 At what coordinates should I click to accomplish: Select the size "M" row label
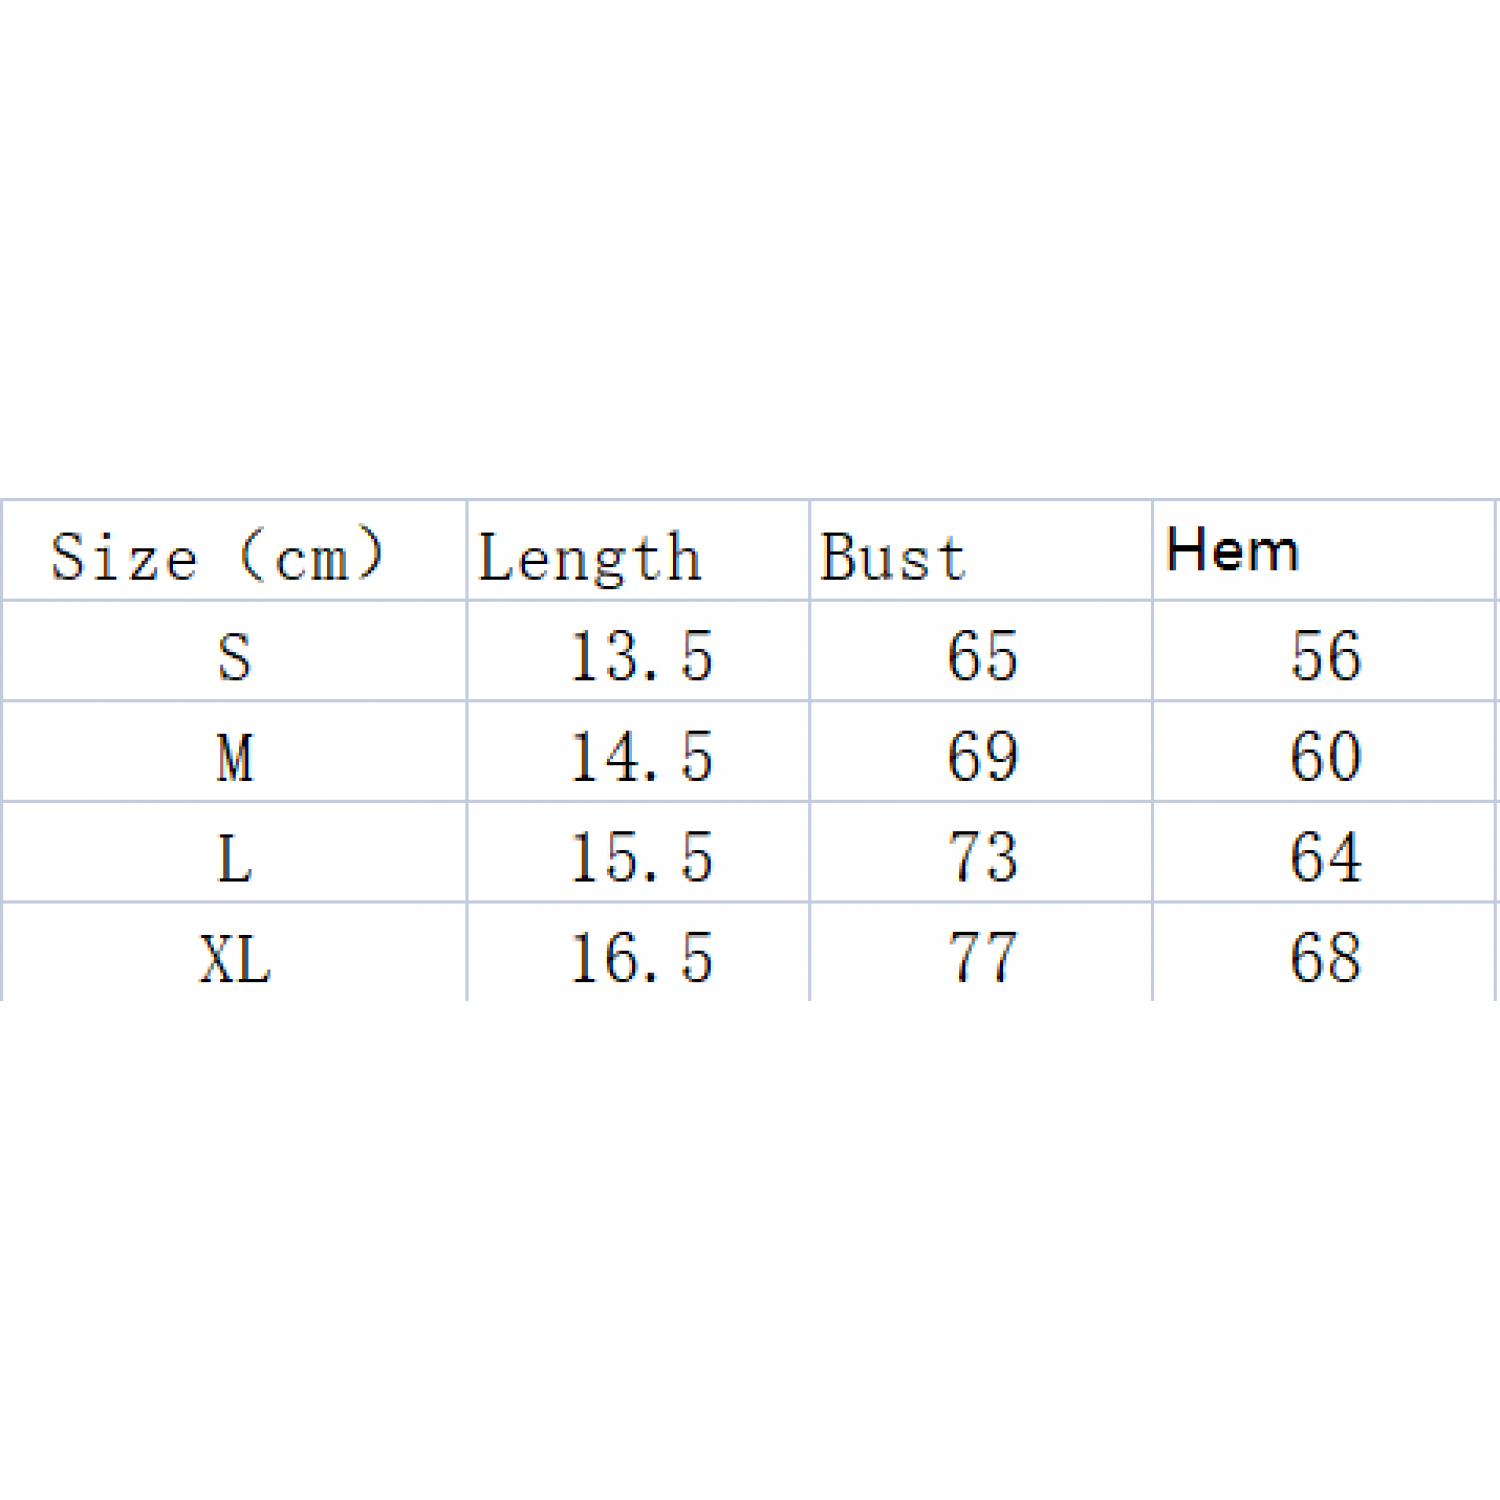tap(235, 757)
